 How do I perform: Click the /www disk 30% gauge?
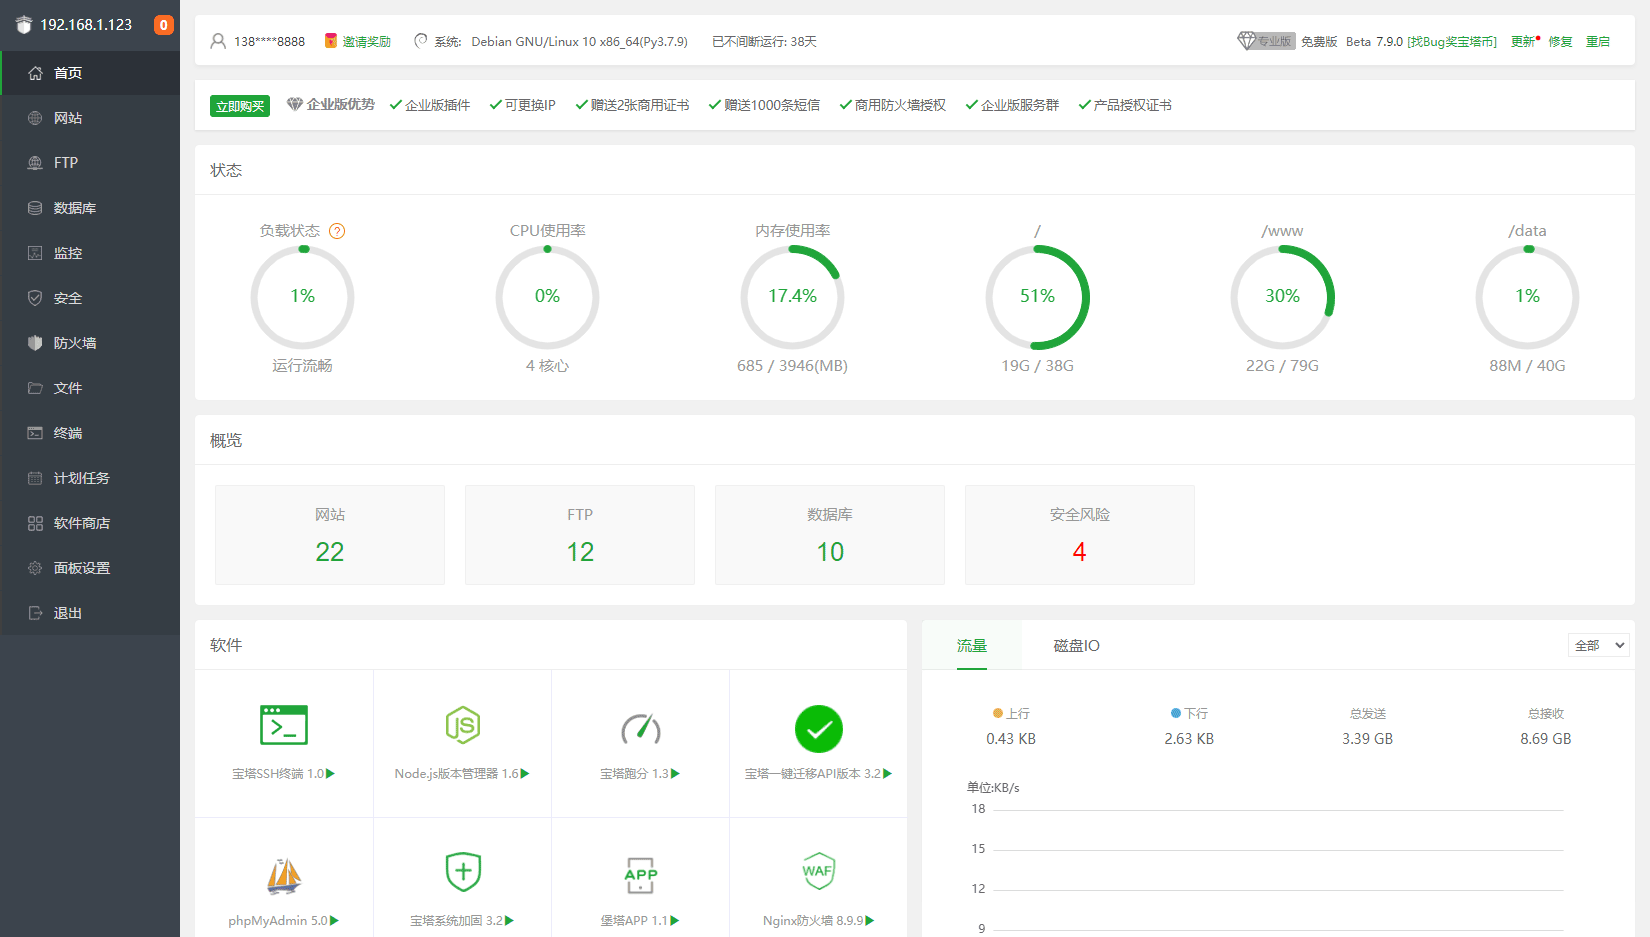[x=1282, y=297]
